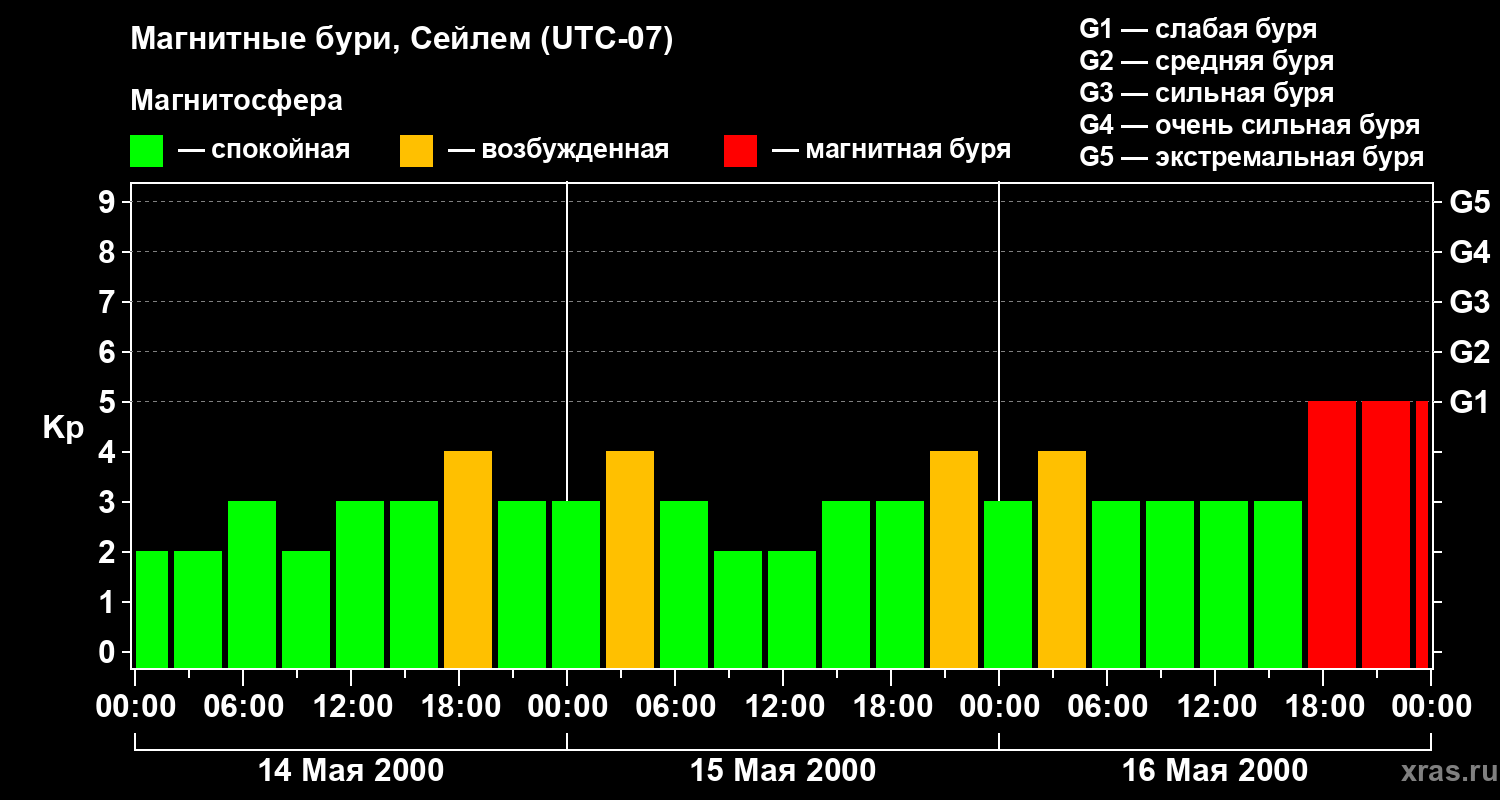Image resolution: width=1500 pixels, height=800 pixels.
Task: Click the G2 label on right axis
Action: tap(1469, 352)
